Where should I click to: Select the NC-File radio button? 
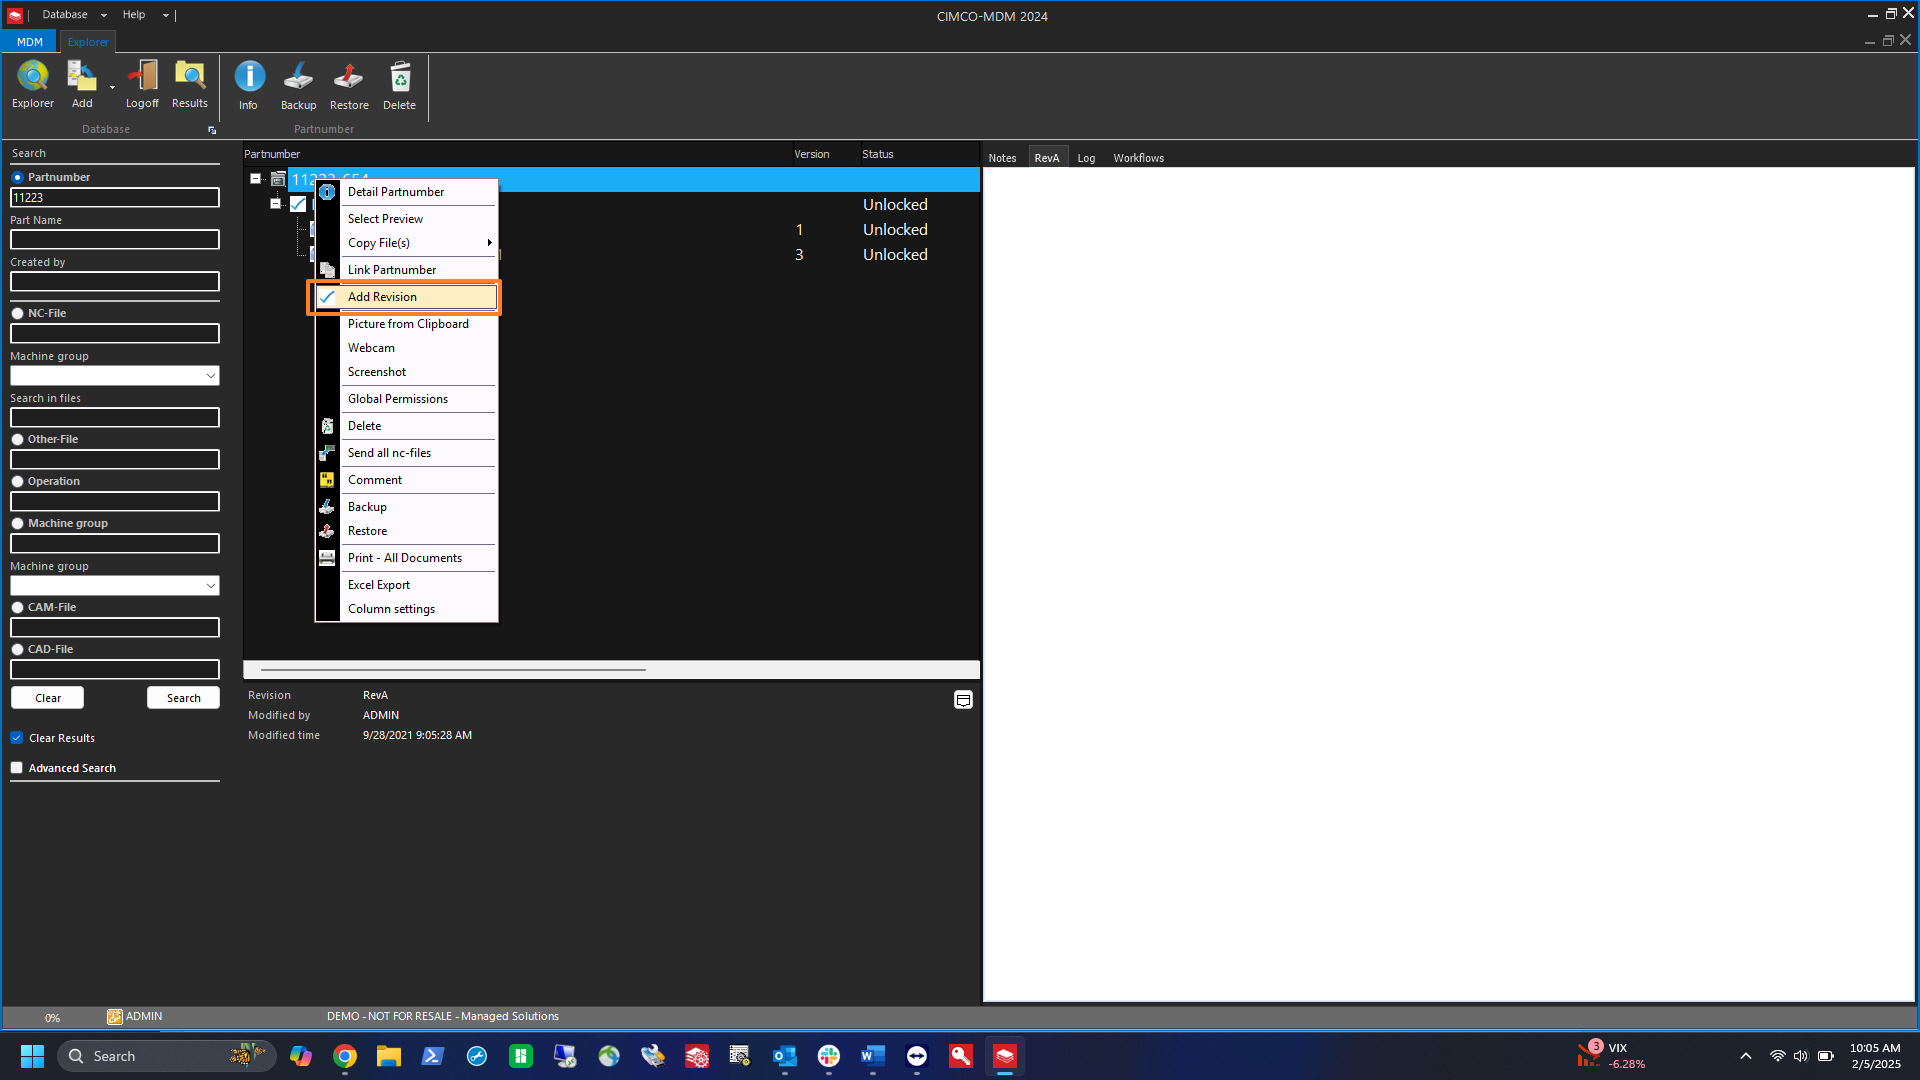point(17,314)
